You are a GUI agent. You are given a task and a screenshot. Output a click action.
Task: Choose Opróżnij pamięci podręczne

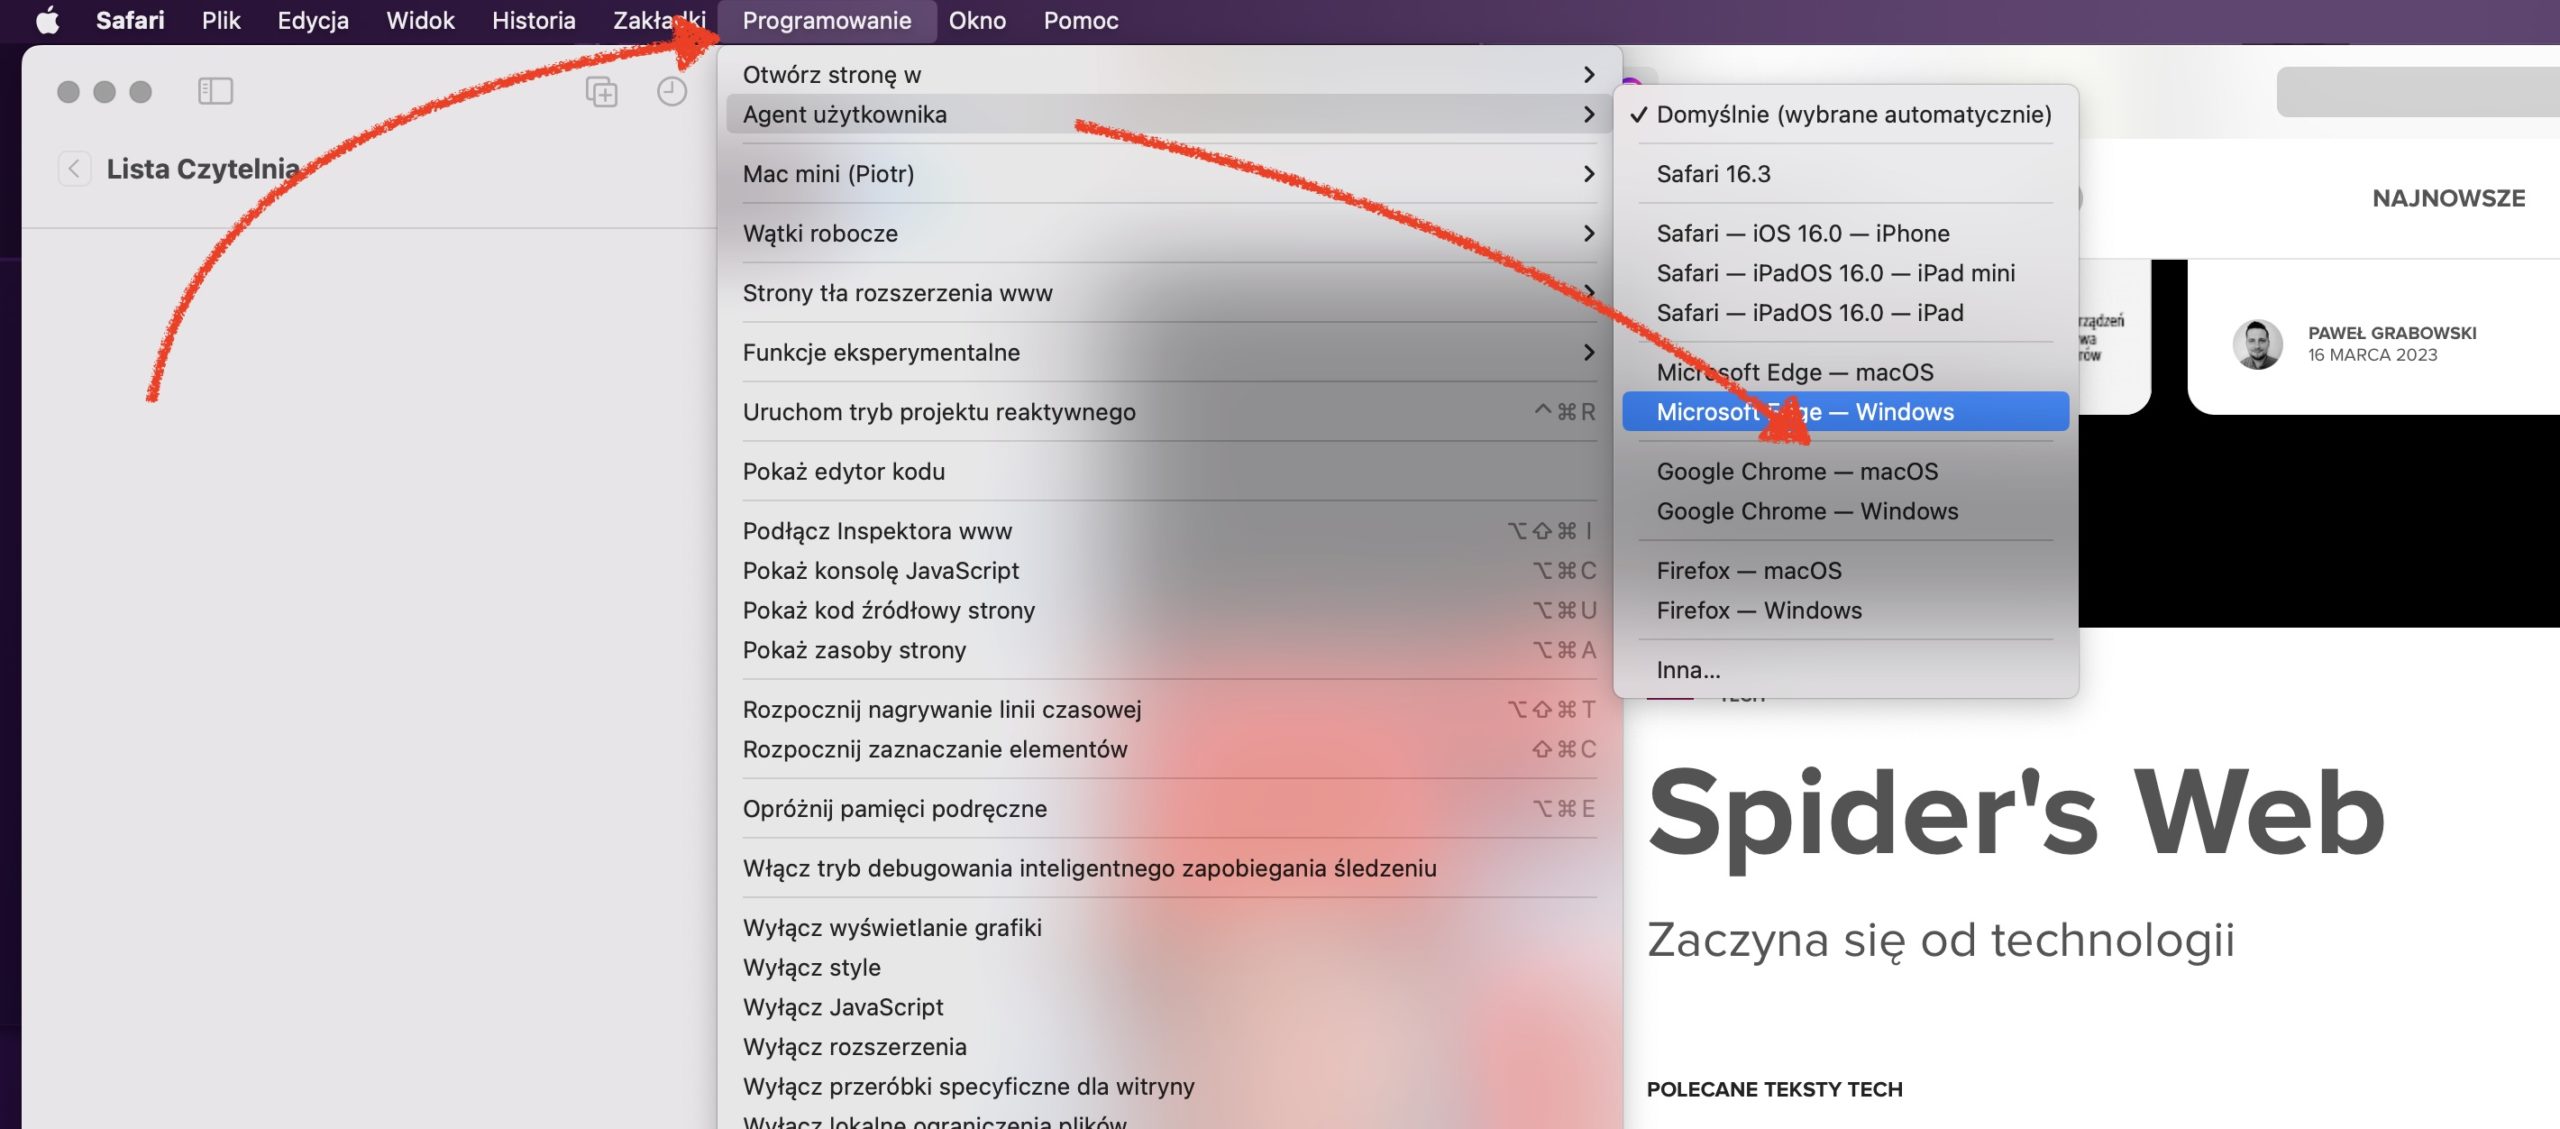[x=1168, y=808]
